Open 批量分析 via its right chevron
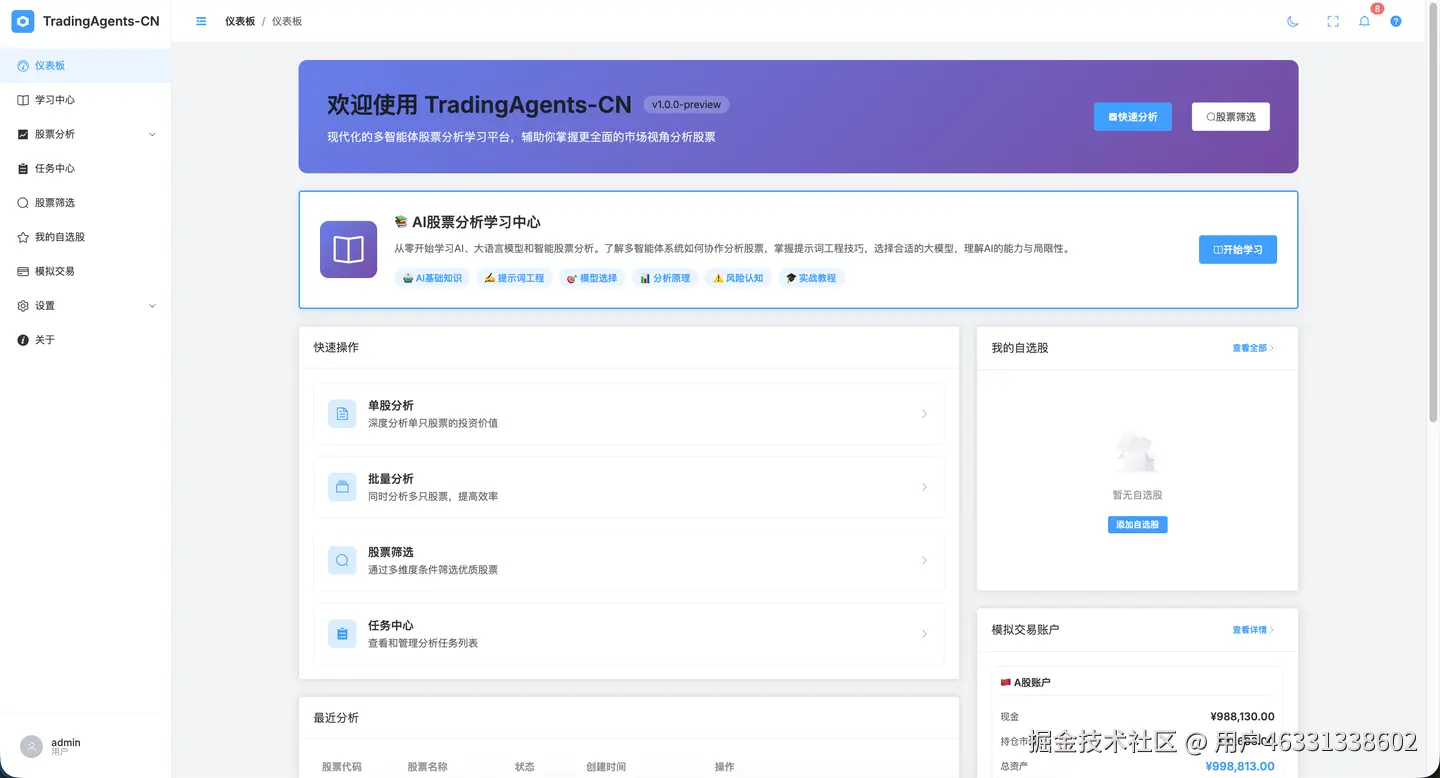Screen dimensions: 1440x778 pos(924,487)
